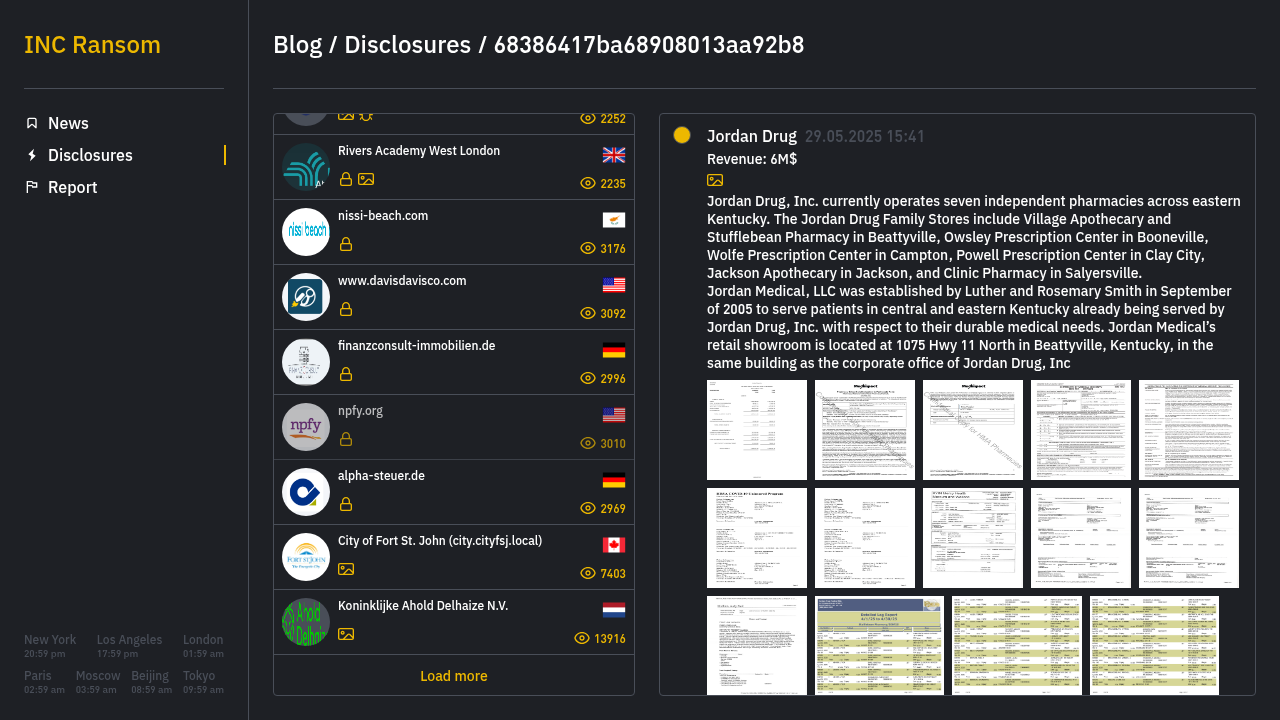Click the Ahold Delhaize logo avatar
This screenshot has width=1280, height=720.
tap(306, 622)
